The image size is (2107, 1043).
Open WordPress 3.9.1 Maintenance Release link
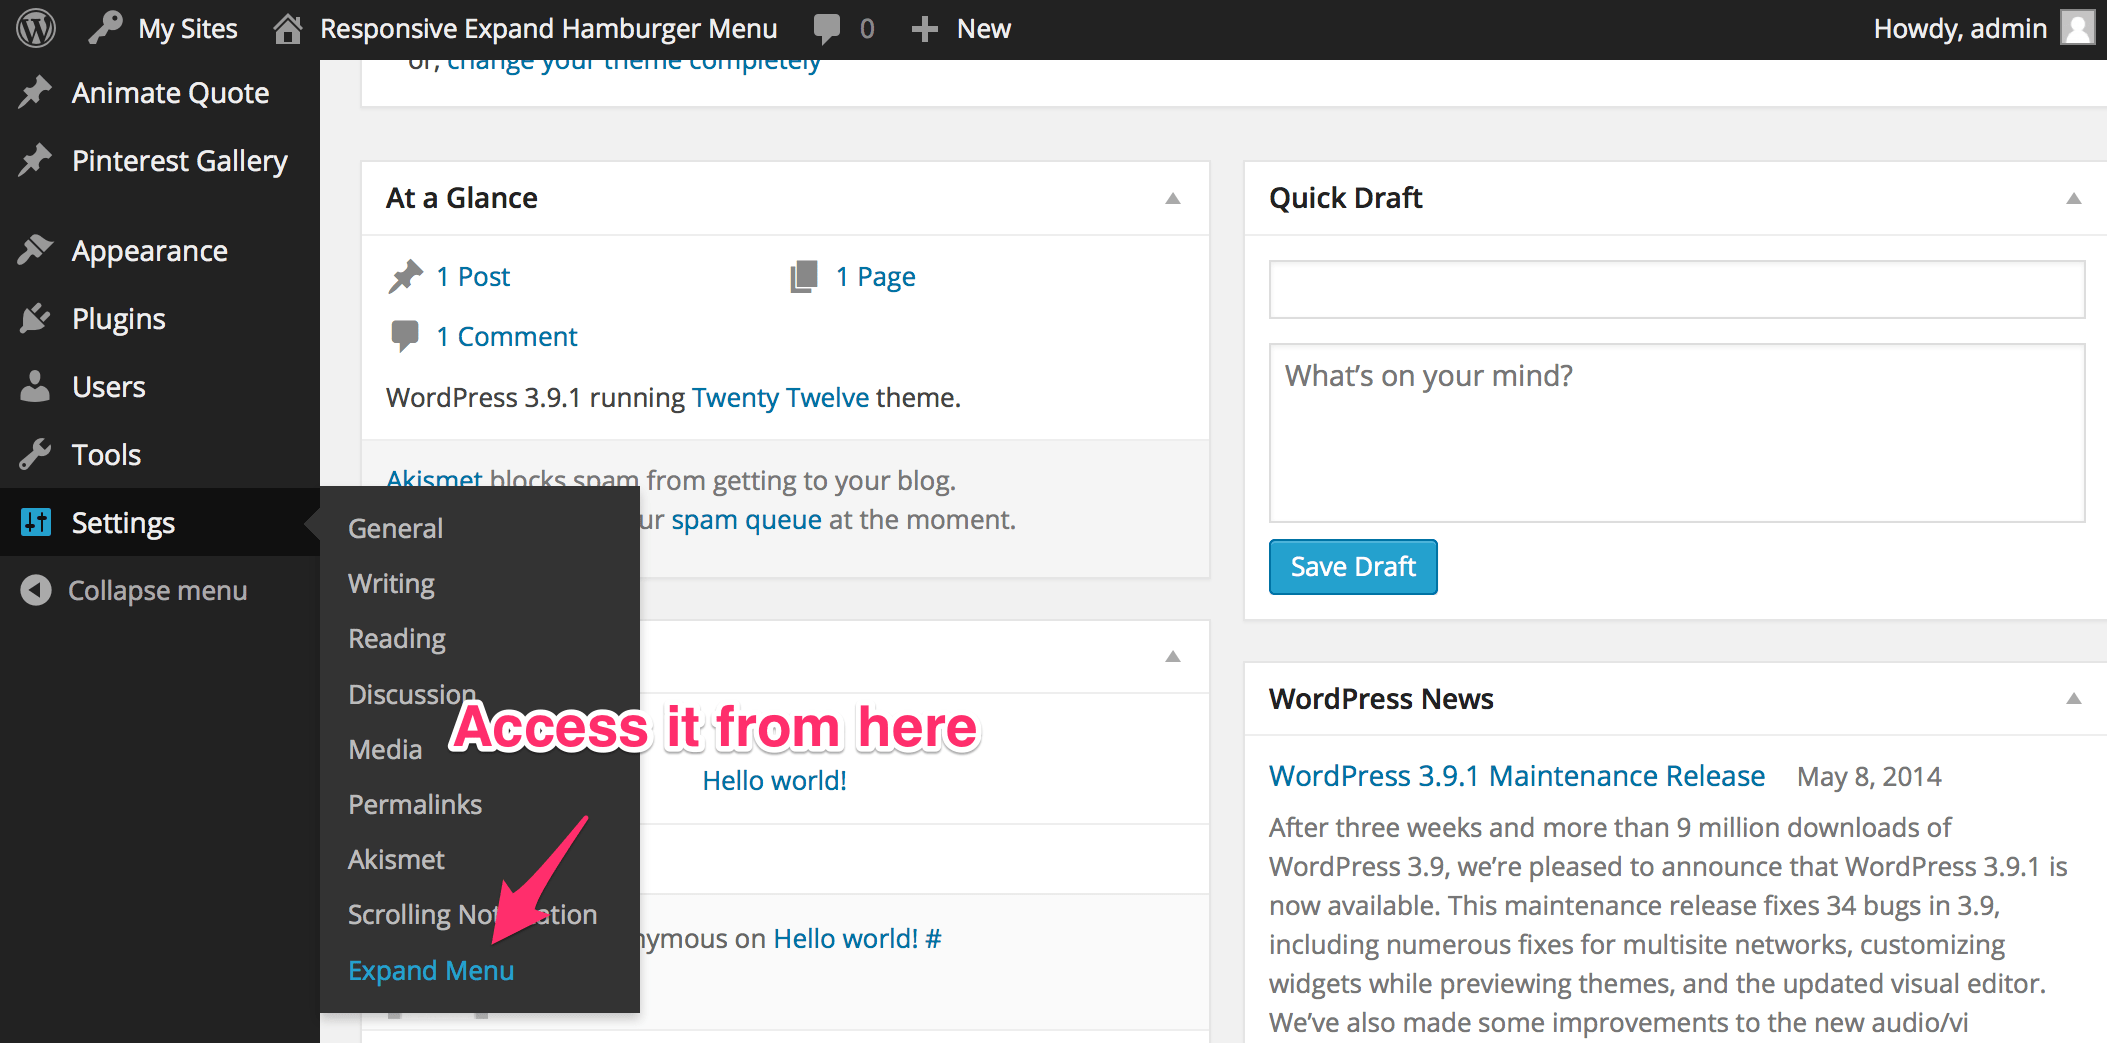click(1517, 776)
